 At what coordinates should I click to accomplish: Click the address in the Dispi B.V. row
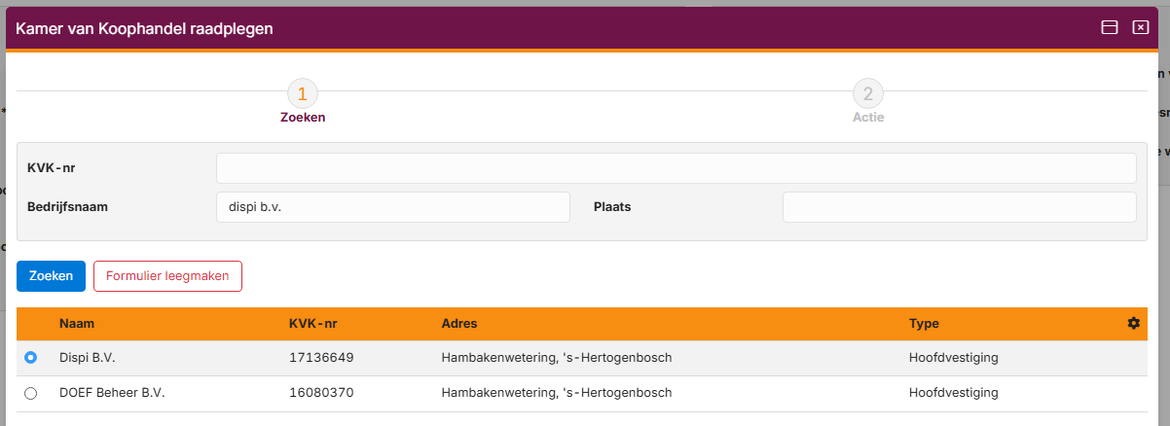[x=556, y=357]
